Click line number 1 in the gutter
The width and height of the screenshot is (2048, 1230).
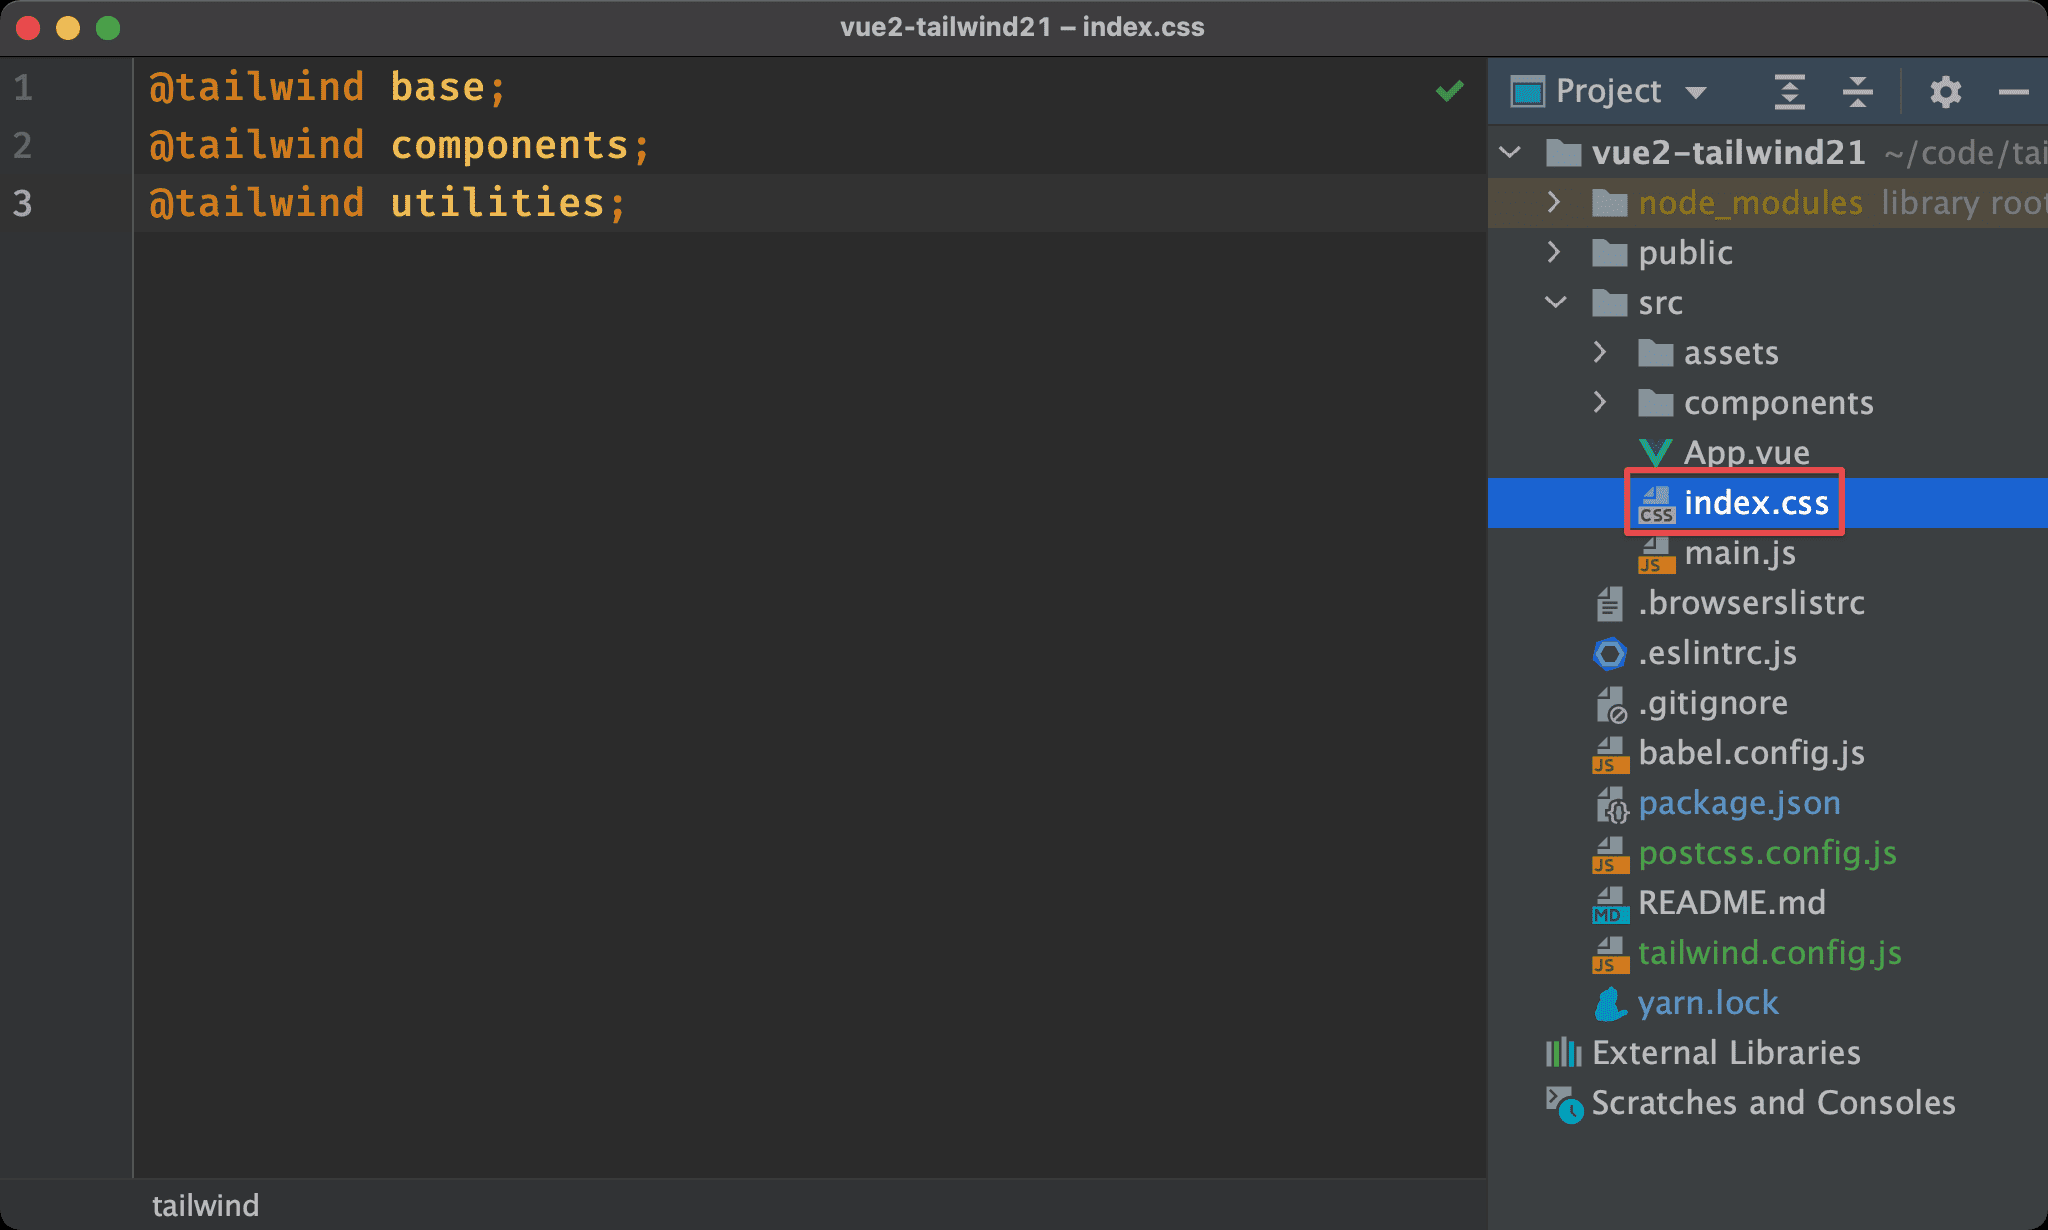tap(23, 88)
